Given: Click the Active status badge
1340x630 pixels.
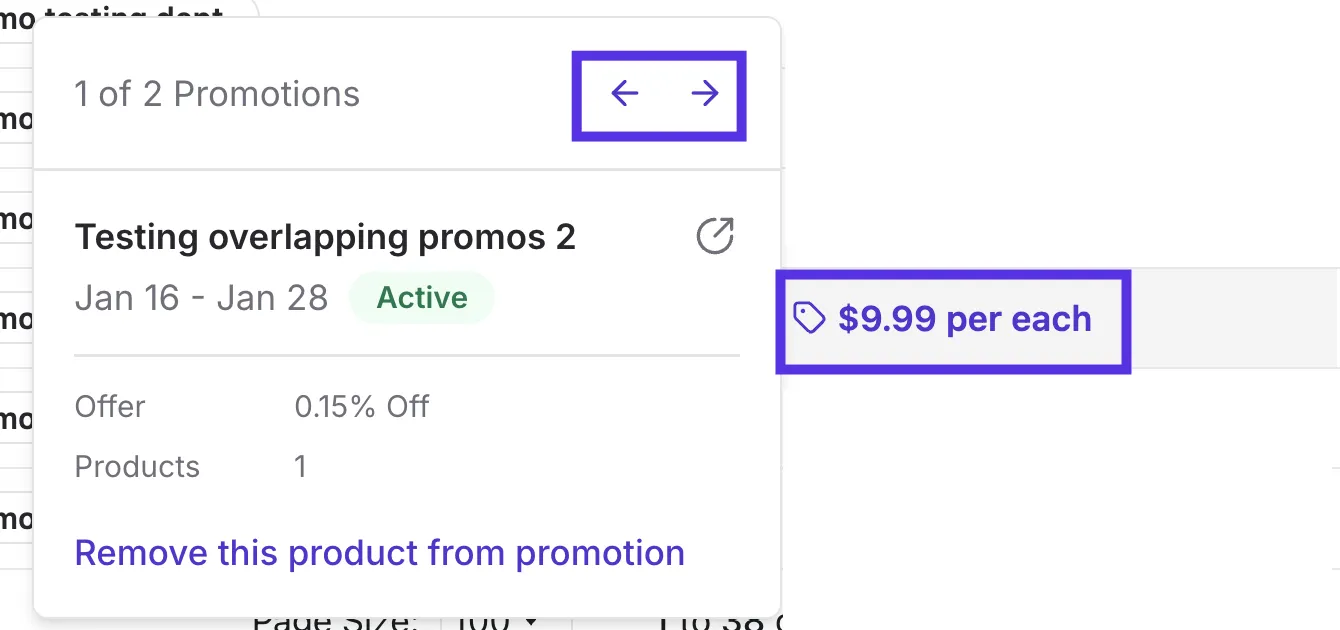Looking at the screenshot, I should pos(422,298).
